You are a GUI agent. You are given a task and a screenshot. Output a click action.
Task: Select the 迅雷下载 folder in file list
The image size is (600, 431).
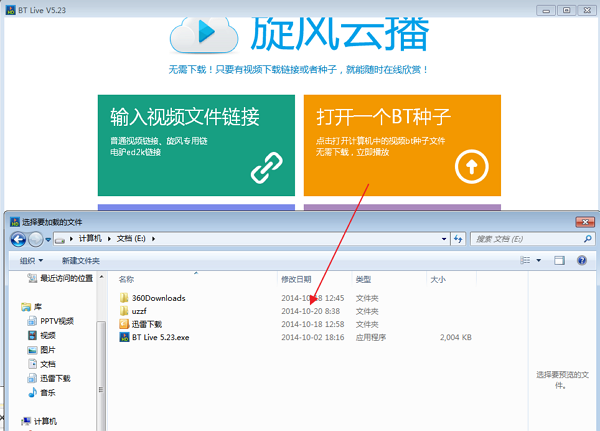click(x=147, y=324)
